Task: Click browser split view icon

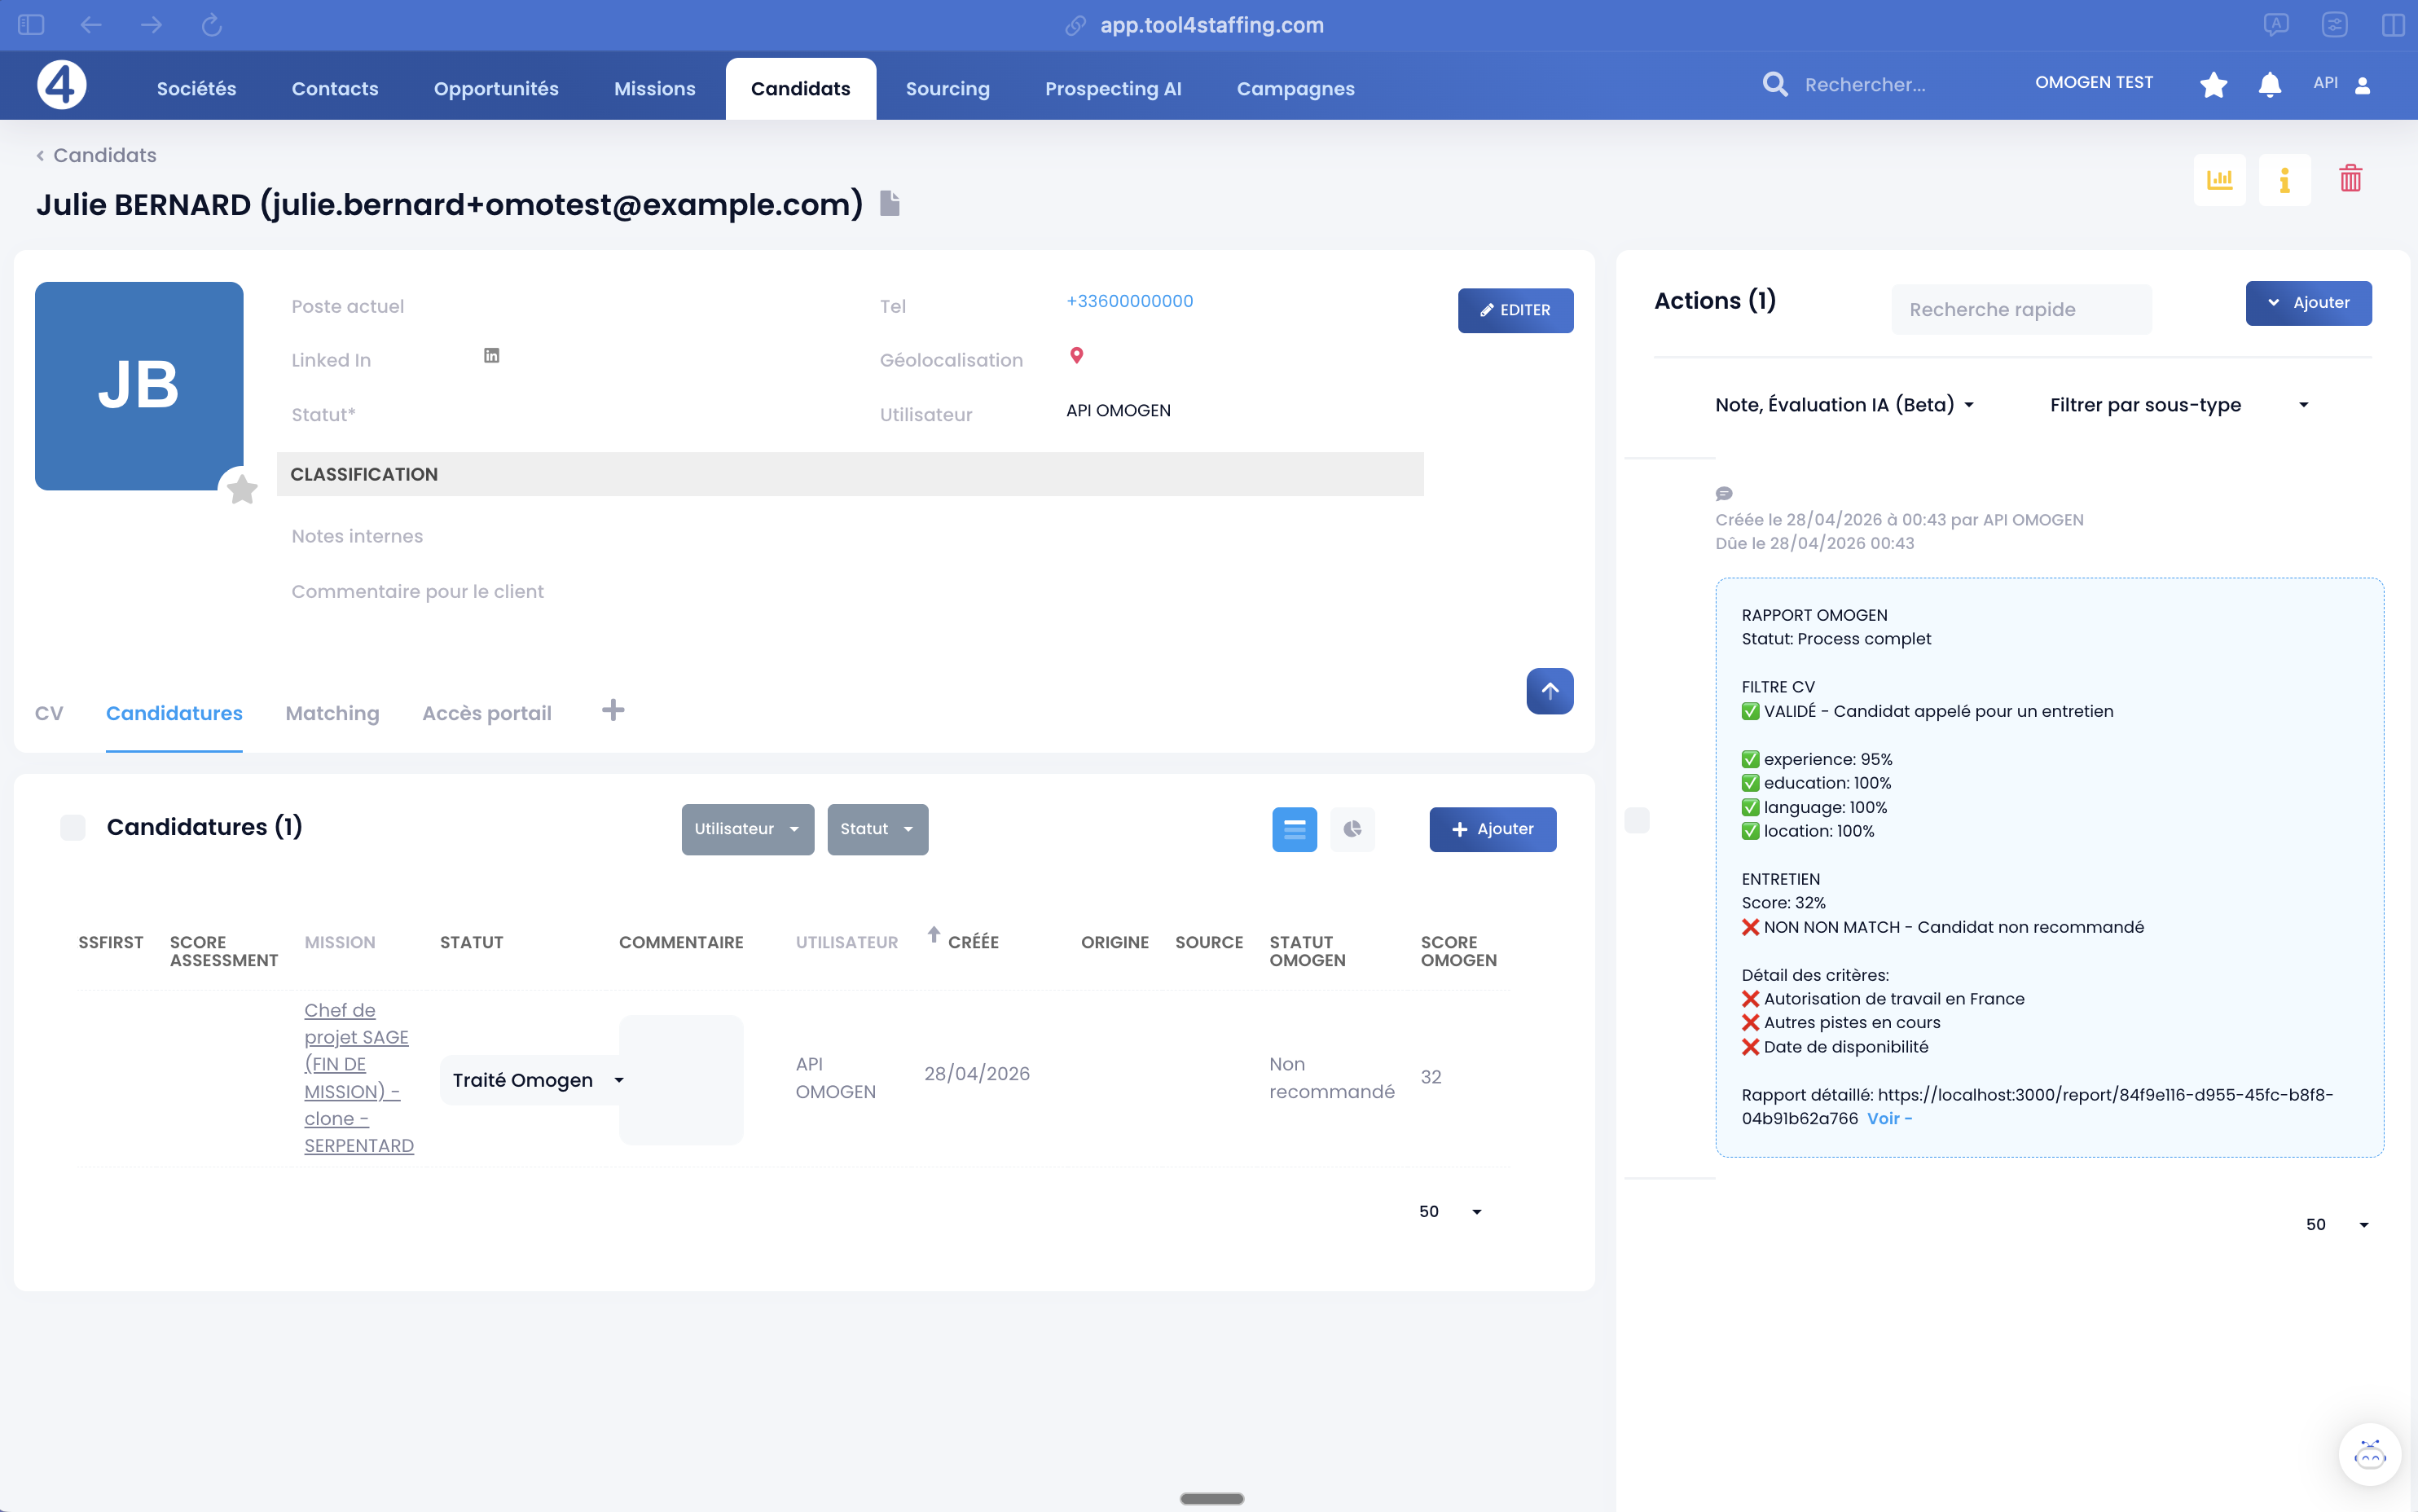Action: coord(2393,25)
